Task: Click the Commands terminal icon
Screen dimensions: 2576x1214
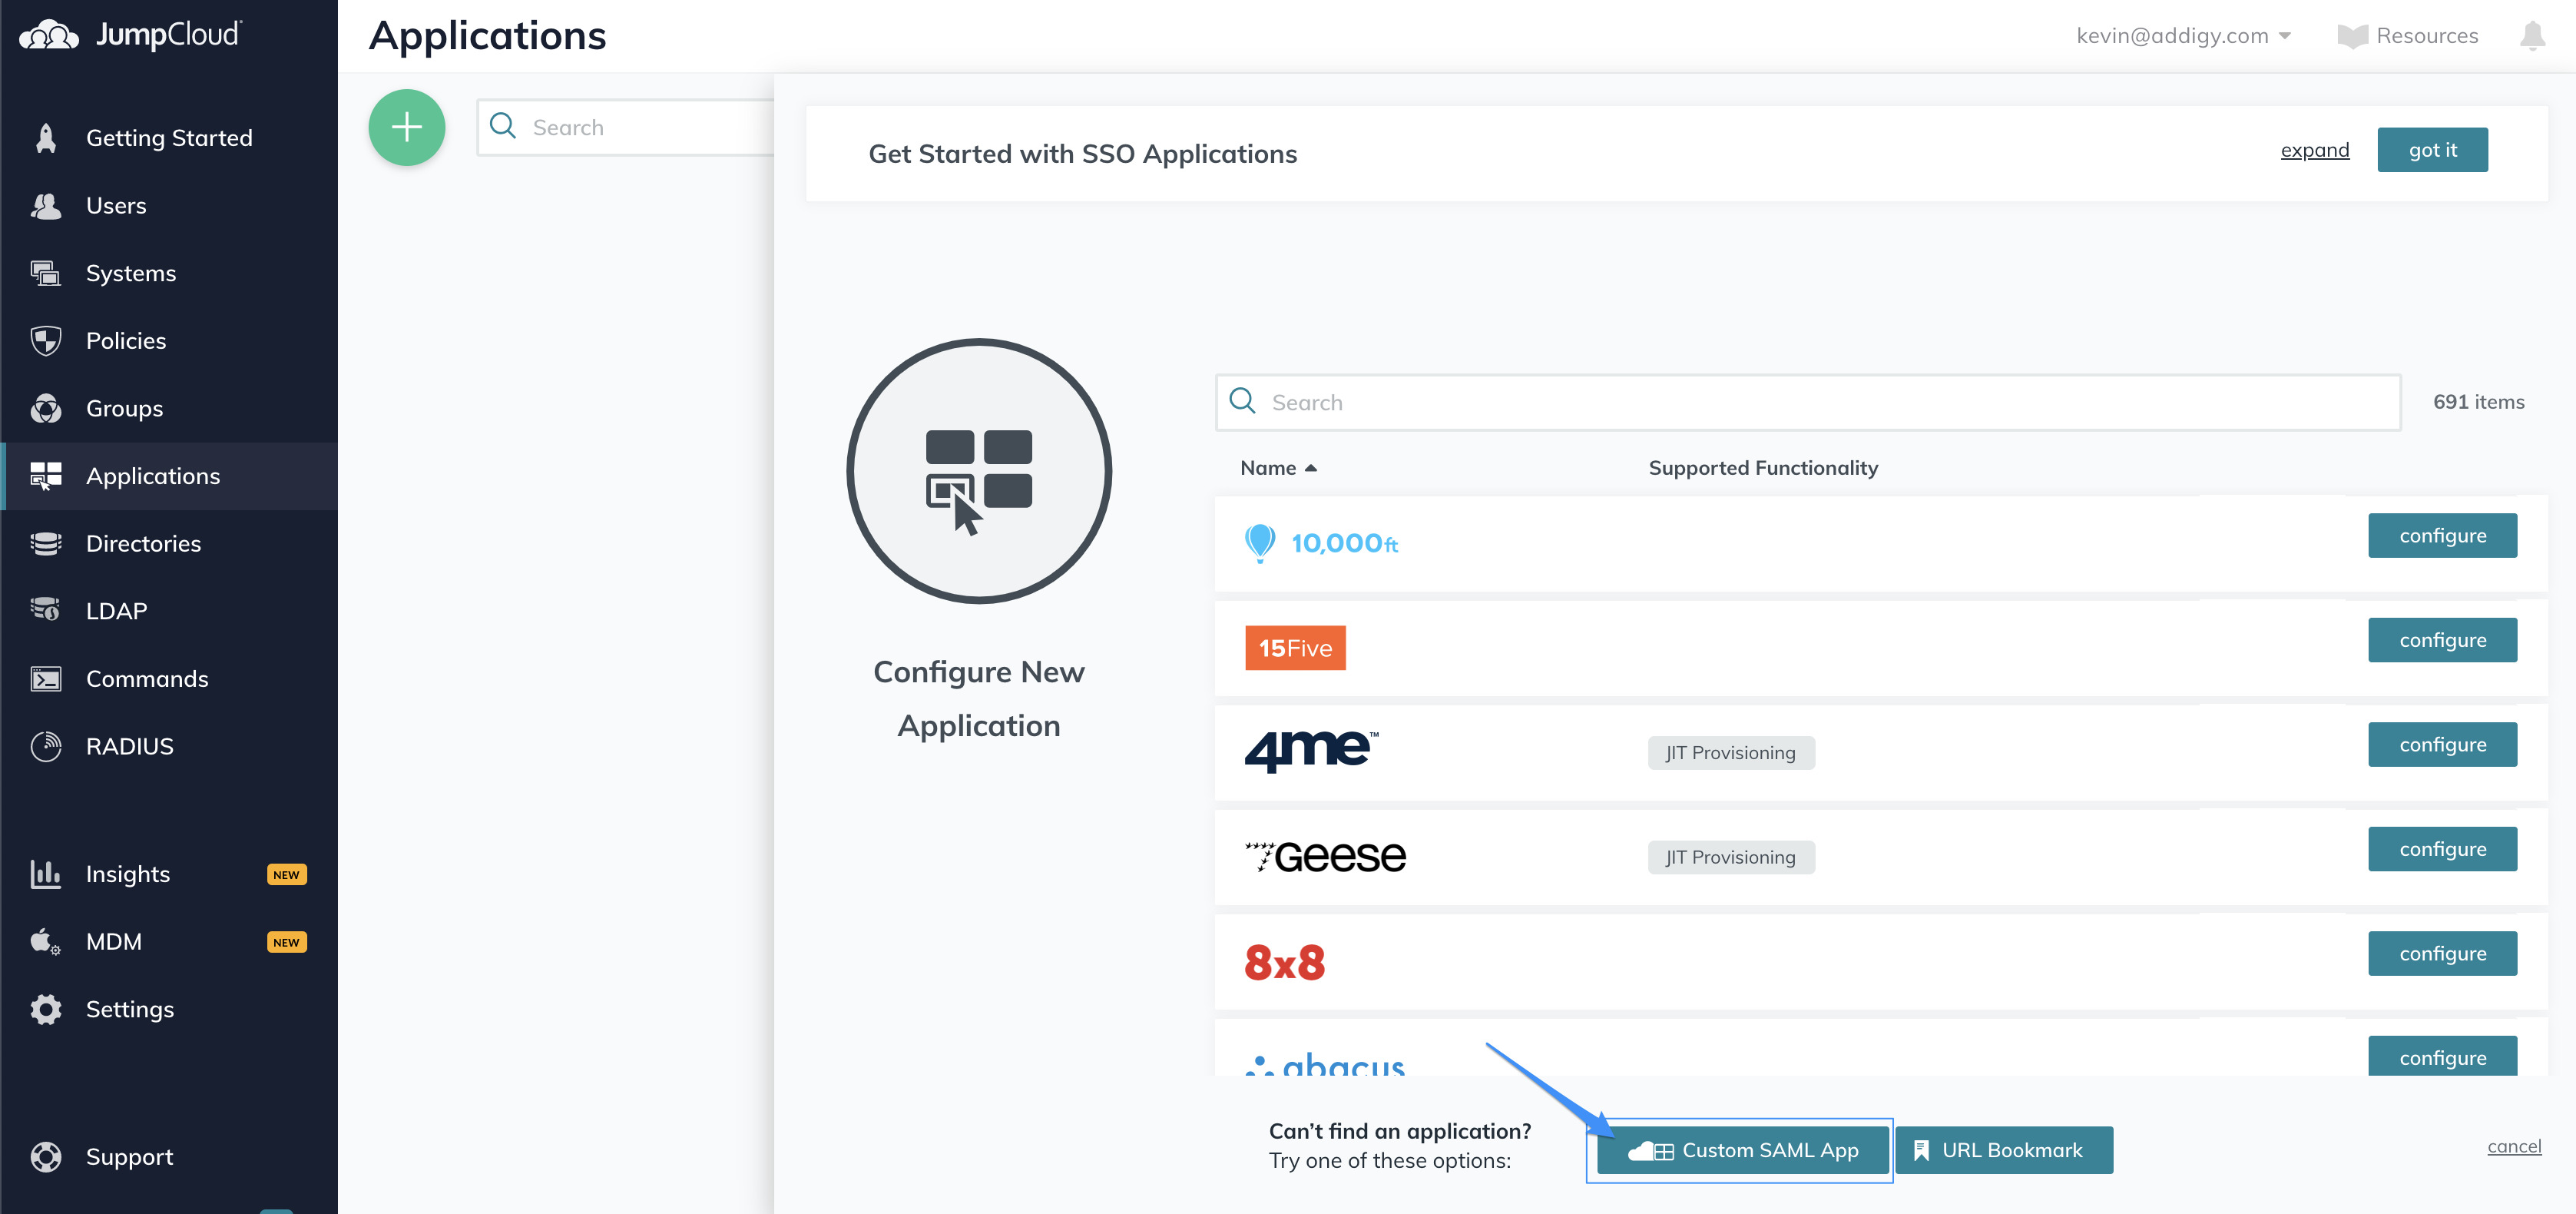Action: (x=46, y=679)
